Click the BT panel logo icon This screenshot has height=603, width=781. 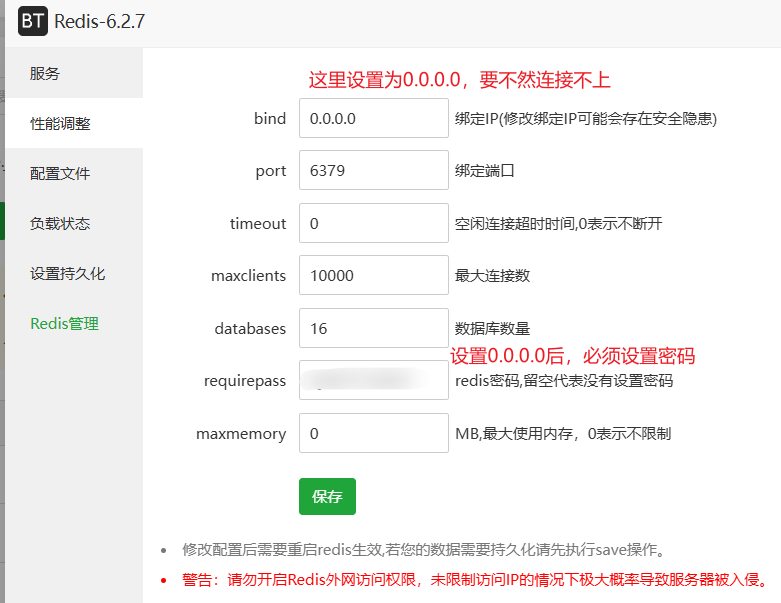click(x=33, y=21)
